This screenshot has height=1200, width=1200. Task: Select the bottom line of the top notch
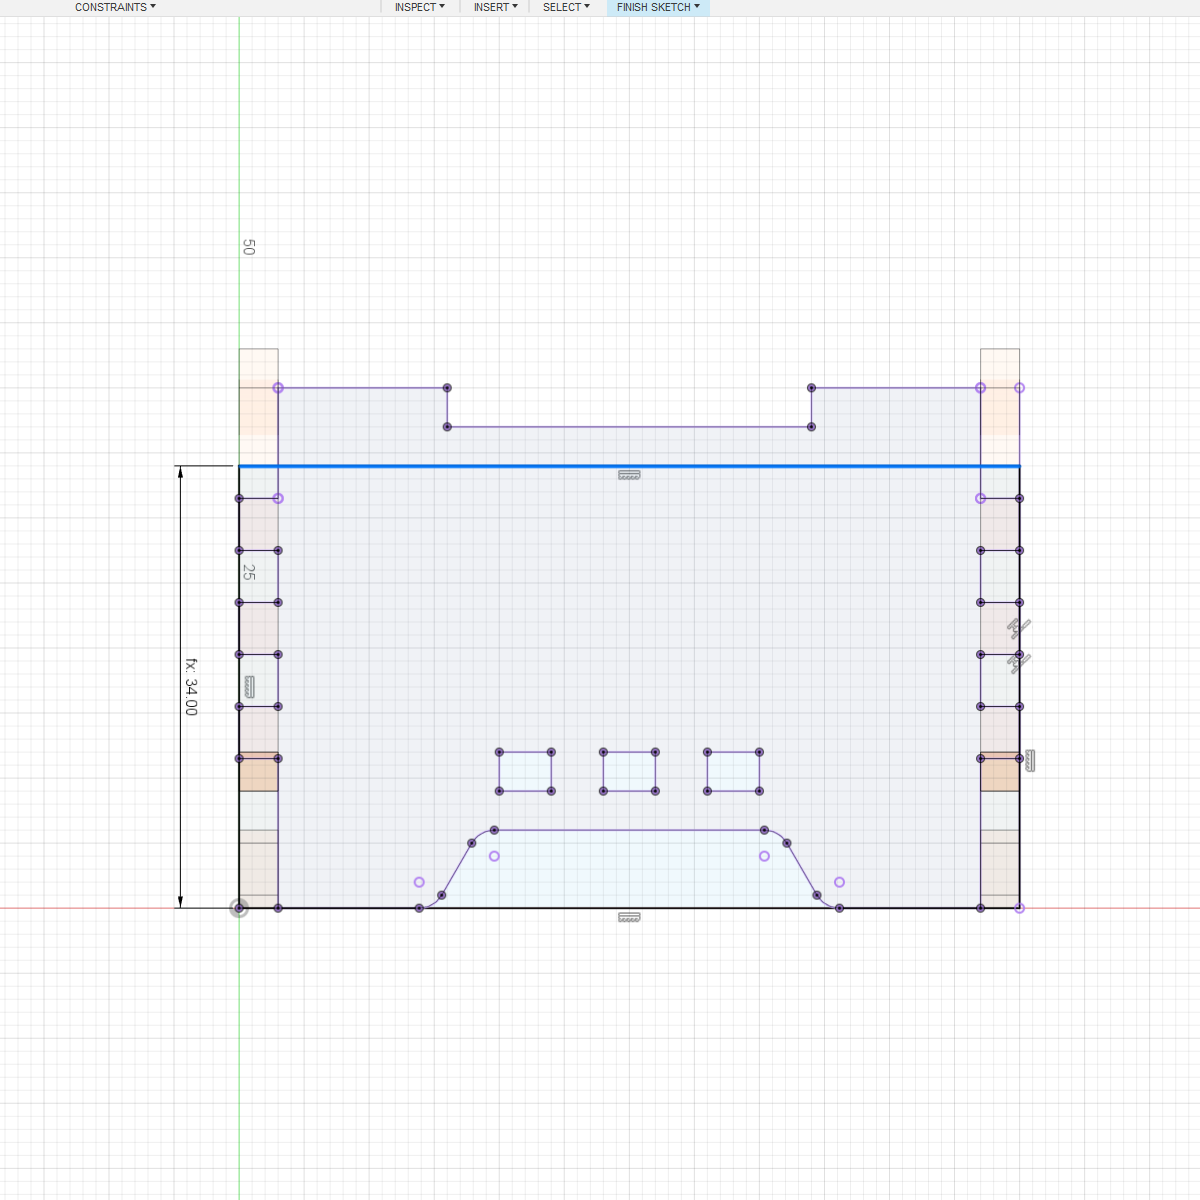point(629,427)
